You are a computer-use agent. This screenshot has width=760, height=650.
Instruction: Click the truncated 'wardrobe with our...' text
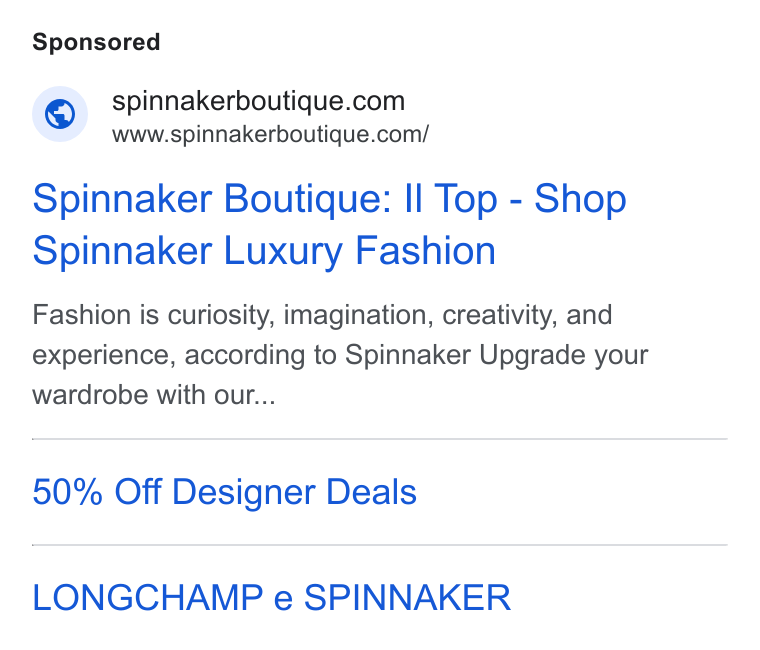point(154,395)
